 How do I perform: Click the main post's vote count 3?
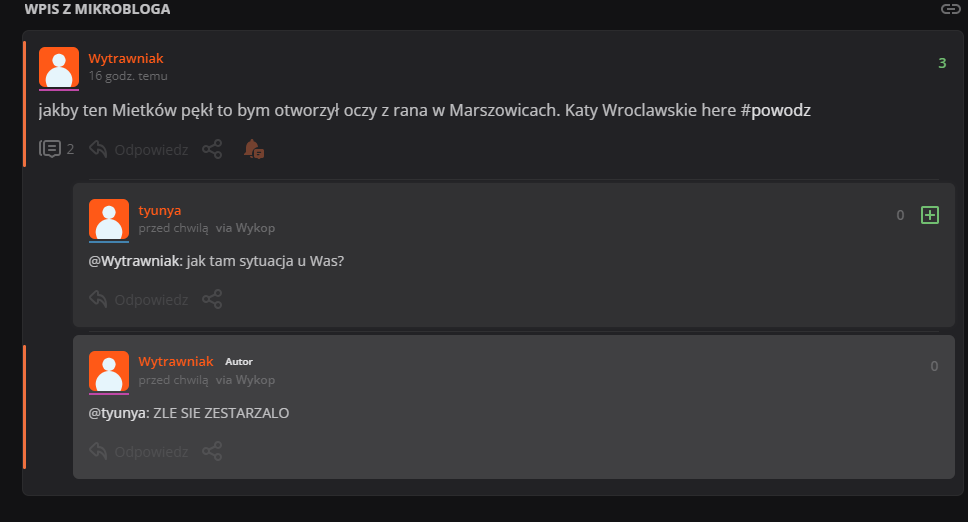[942, 64]
